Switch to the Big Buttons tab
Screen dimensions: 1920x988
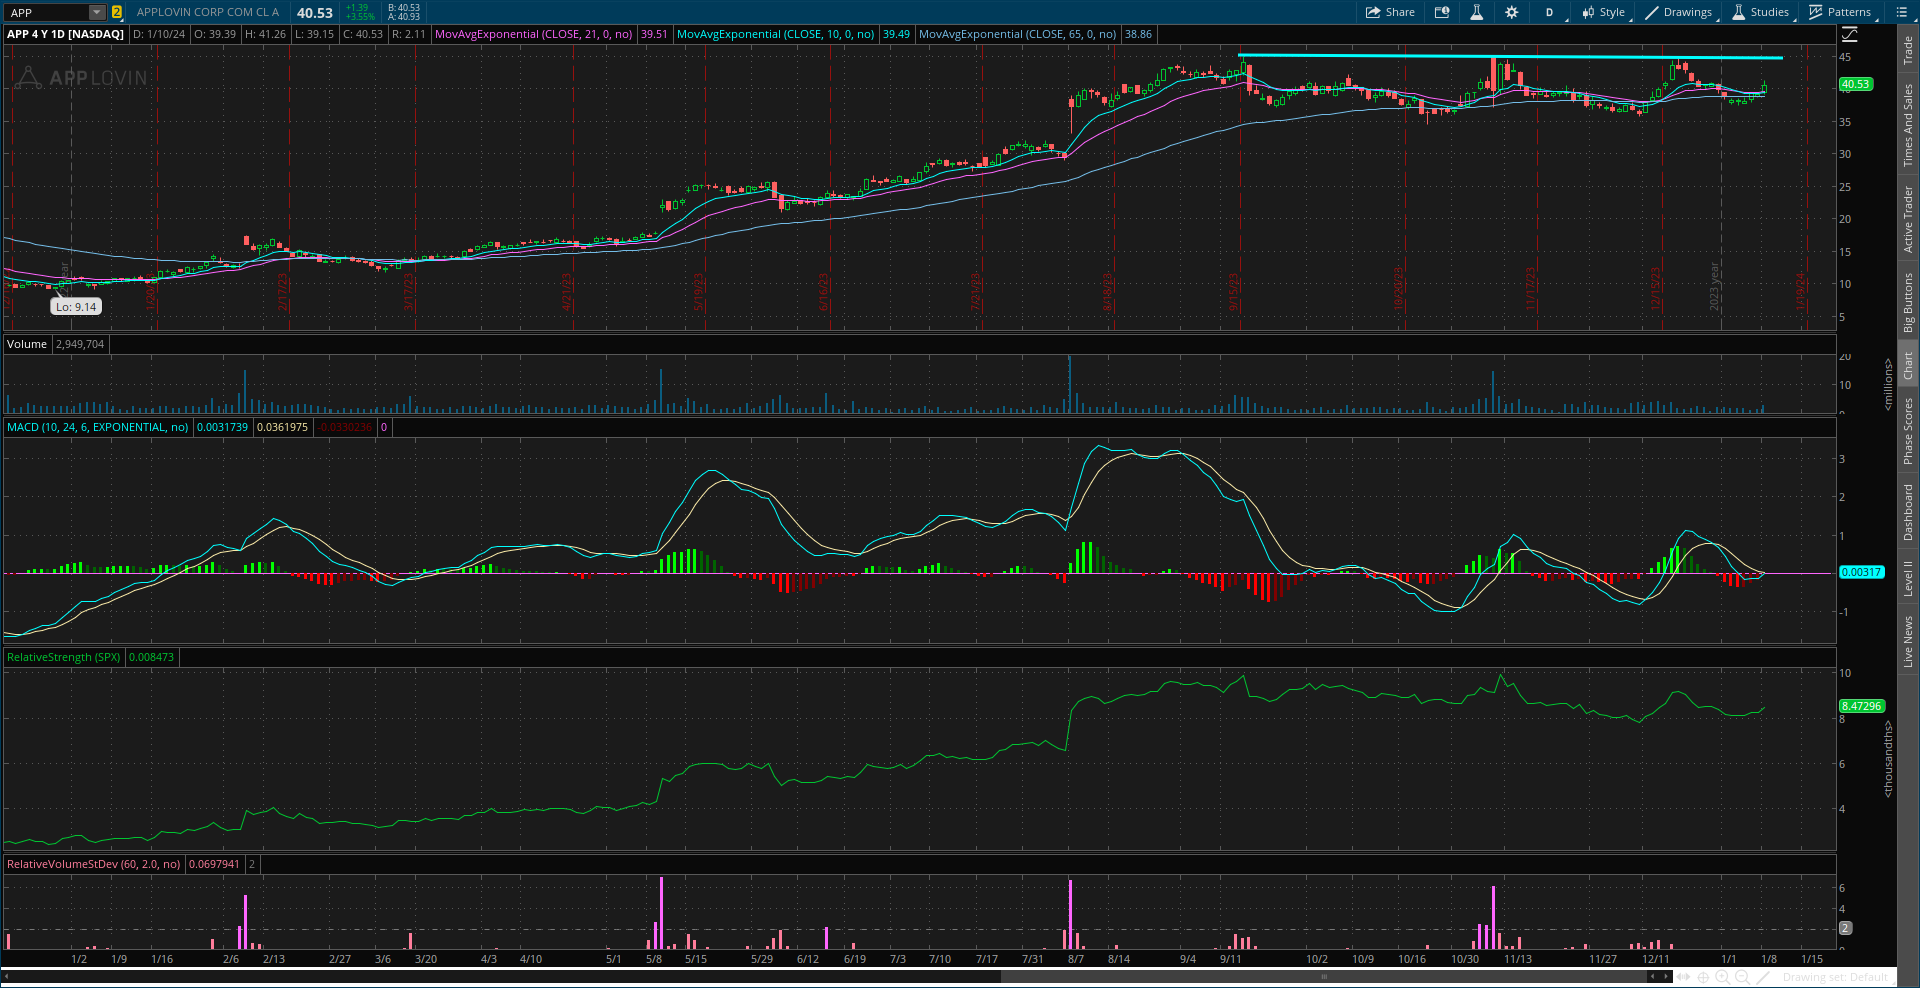1908,301
